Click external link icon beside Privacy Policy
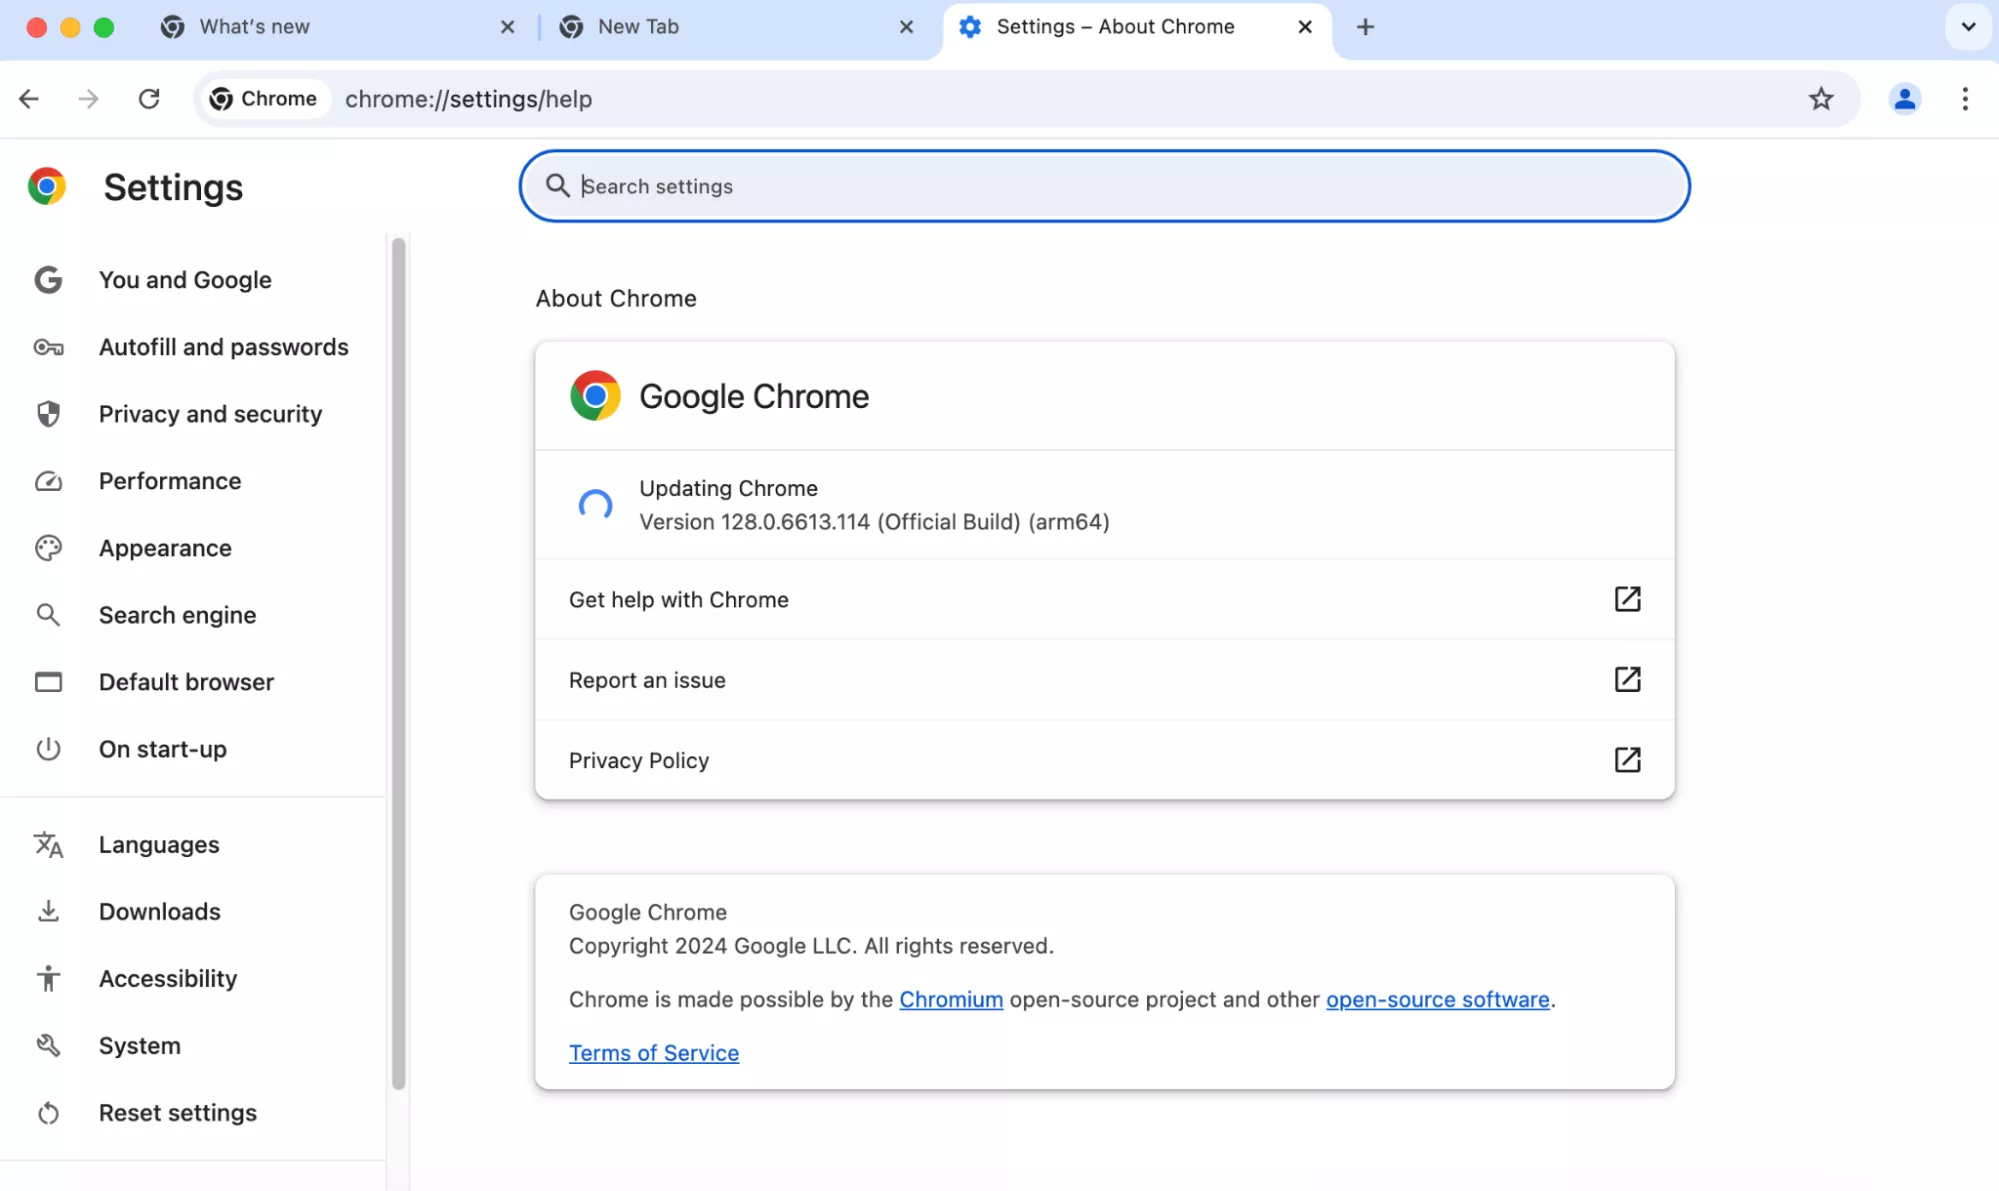Viewport: 1999px width, 1191px height. pos(1627,760)
